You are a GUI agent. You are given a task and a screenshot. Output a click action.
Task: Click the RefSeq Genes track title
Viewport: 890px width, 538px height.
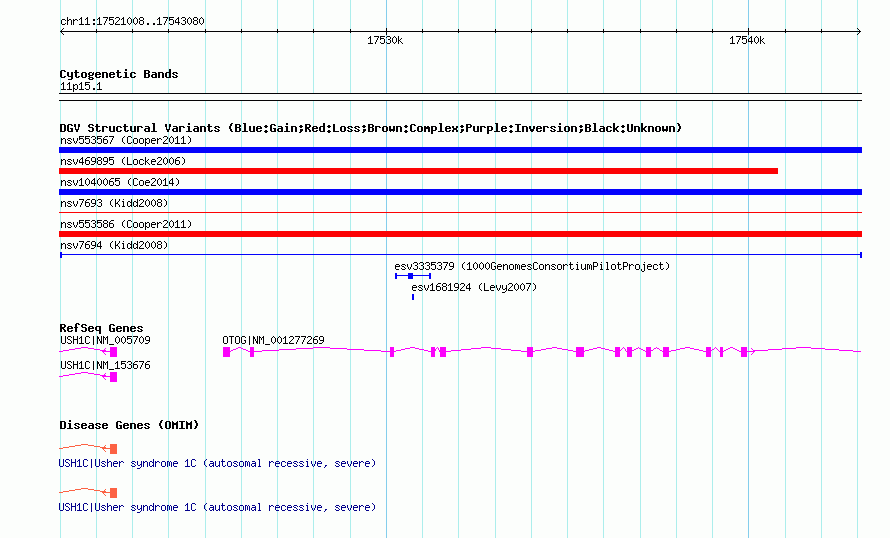coord(101,328)
